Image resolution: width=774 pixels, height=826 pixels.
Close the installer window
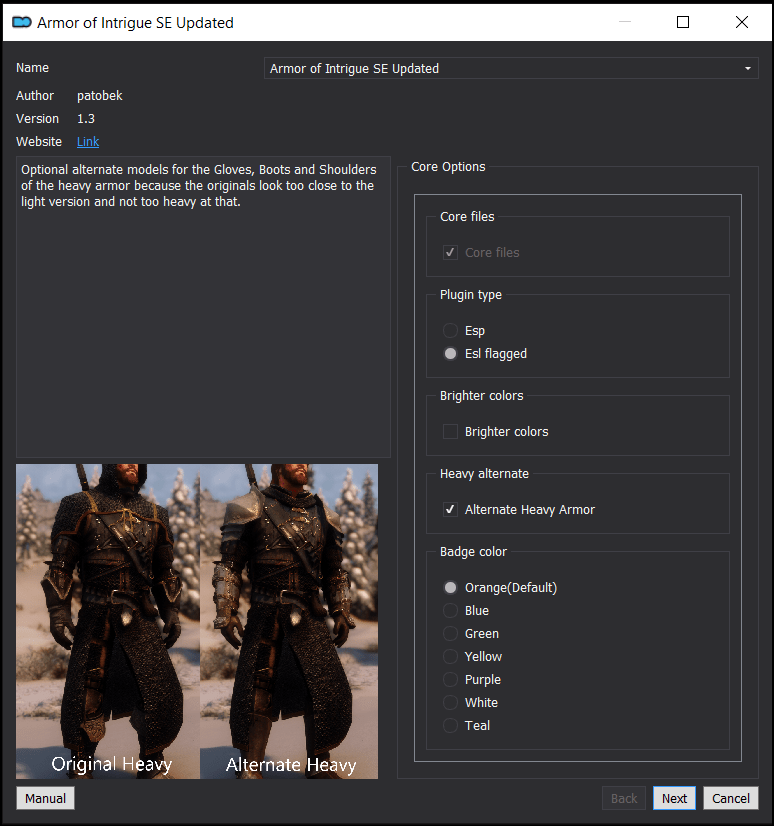click(742, 22)
